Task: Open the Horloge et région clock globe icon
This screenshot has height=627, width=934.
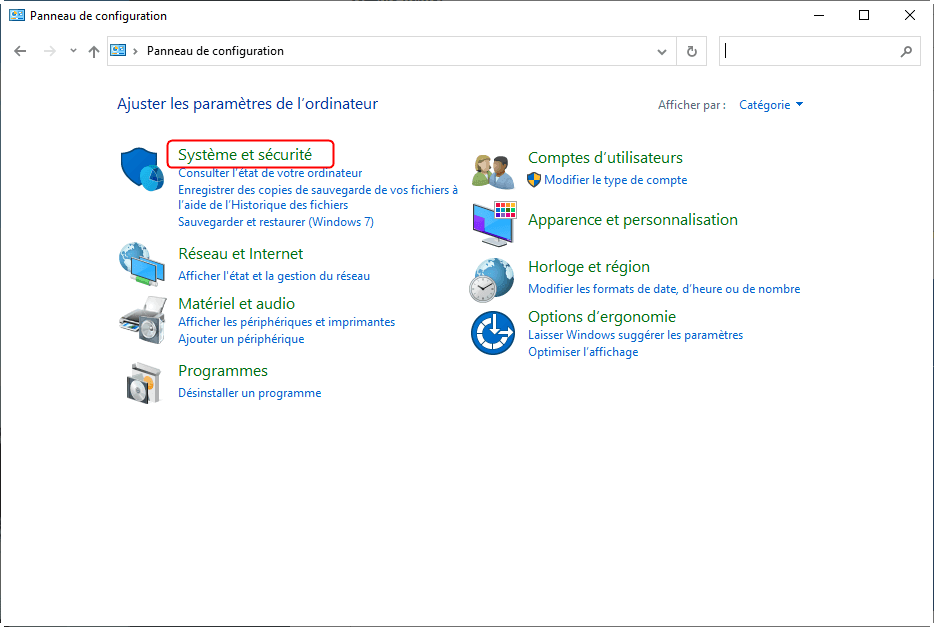Action: [x=491, y=280]
